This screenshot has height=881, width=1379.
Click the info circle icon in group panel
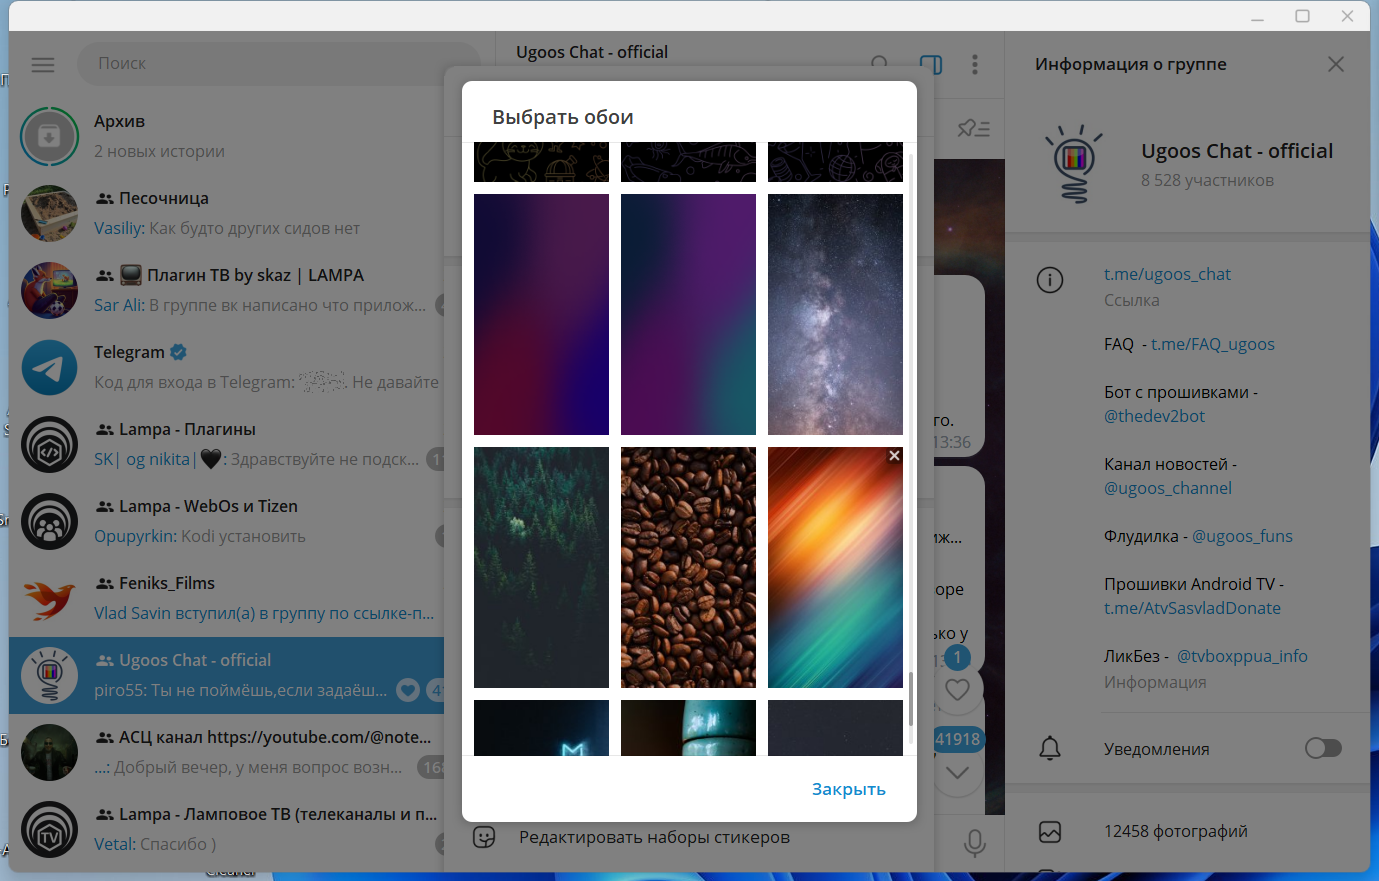click(1050, 280)
